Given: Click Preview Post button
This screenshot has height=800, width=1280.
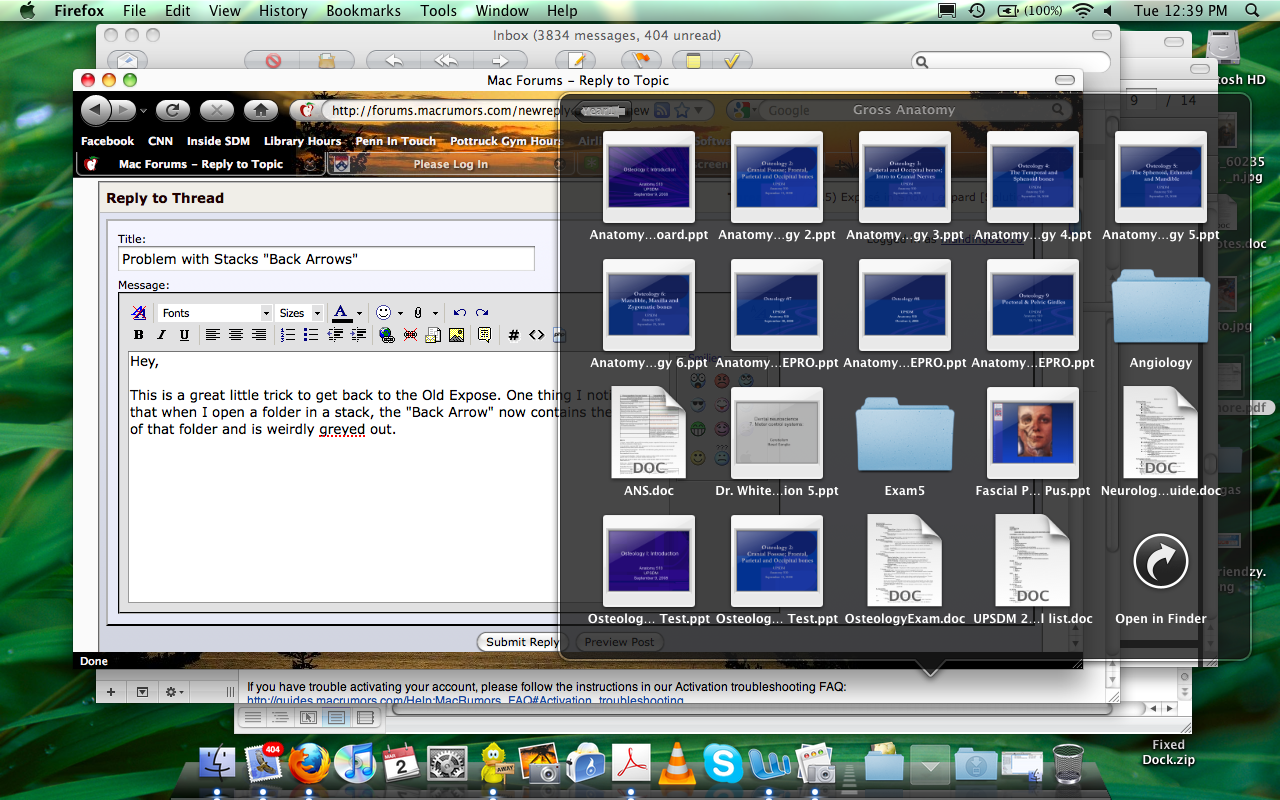Looking at the screenshot, I should click(x=619, y=642).
